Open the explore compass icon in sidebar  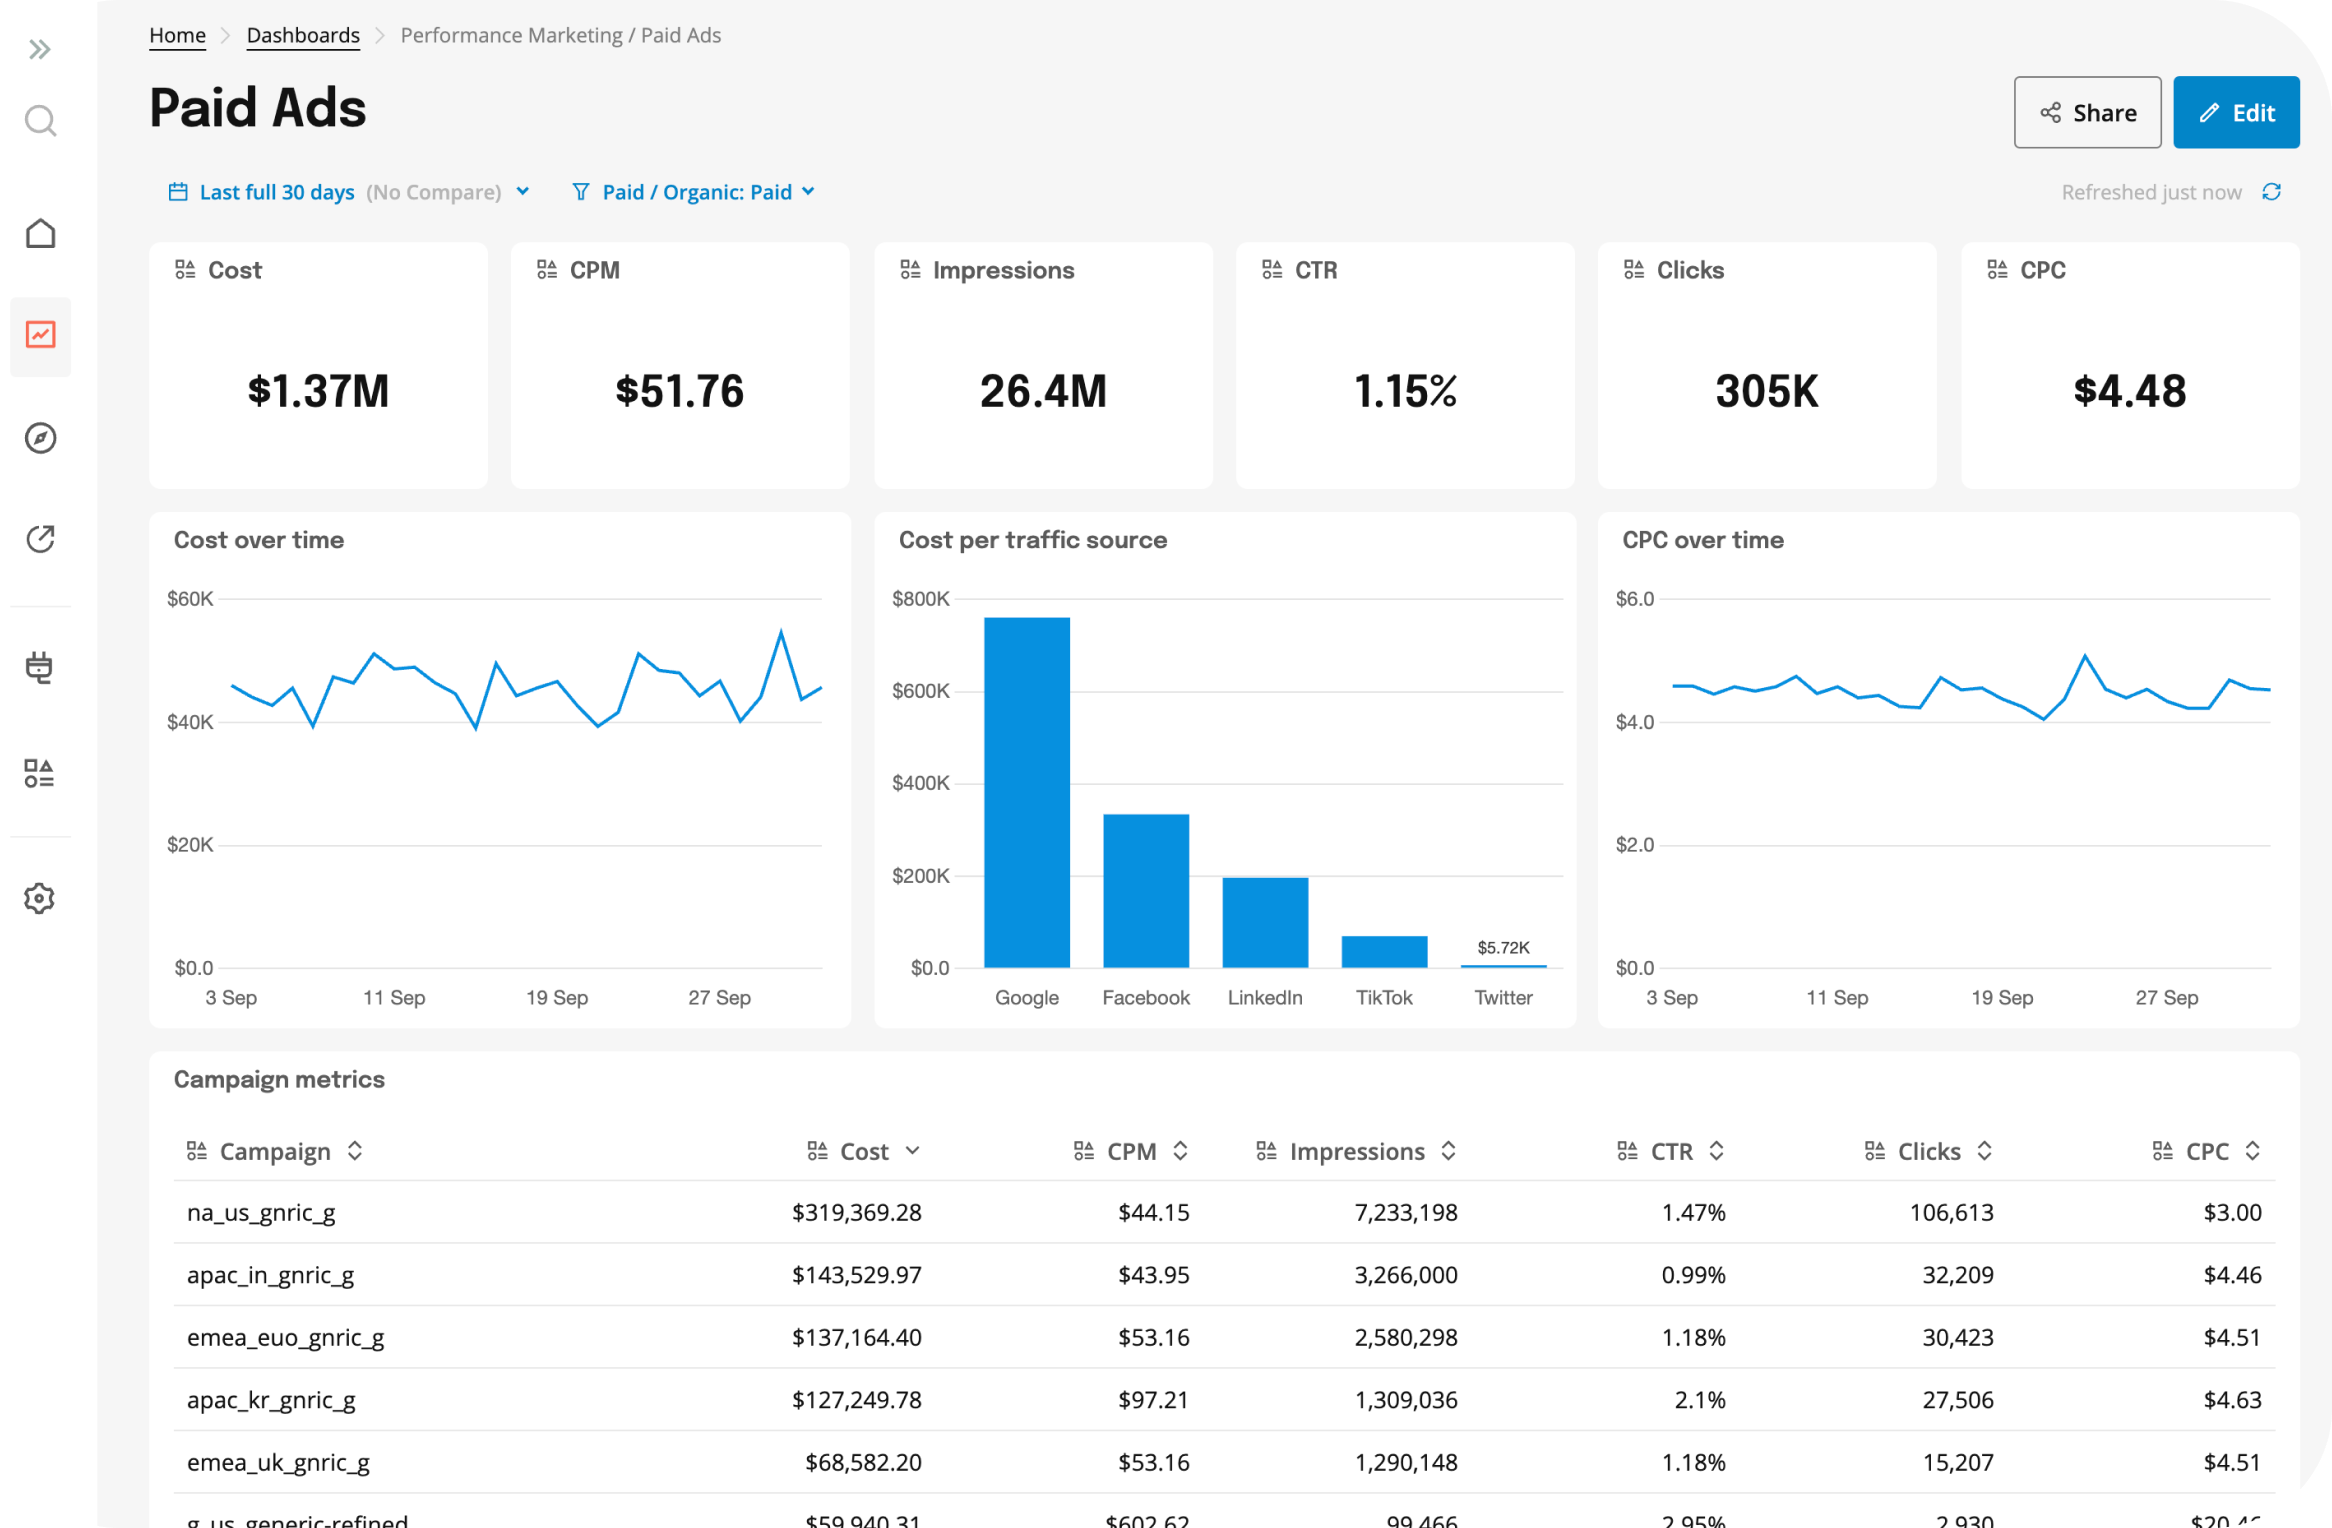pos(40,438)
